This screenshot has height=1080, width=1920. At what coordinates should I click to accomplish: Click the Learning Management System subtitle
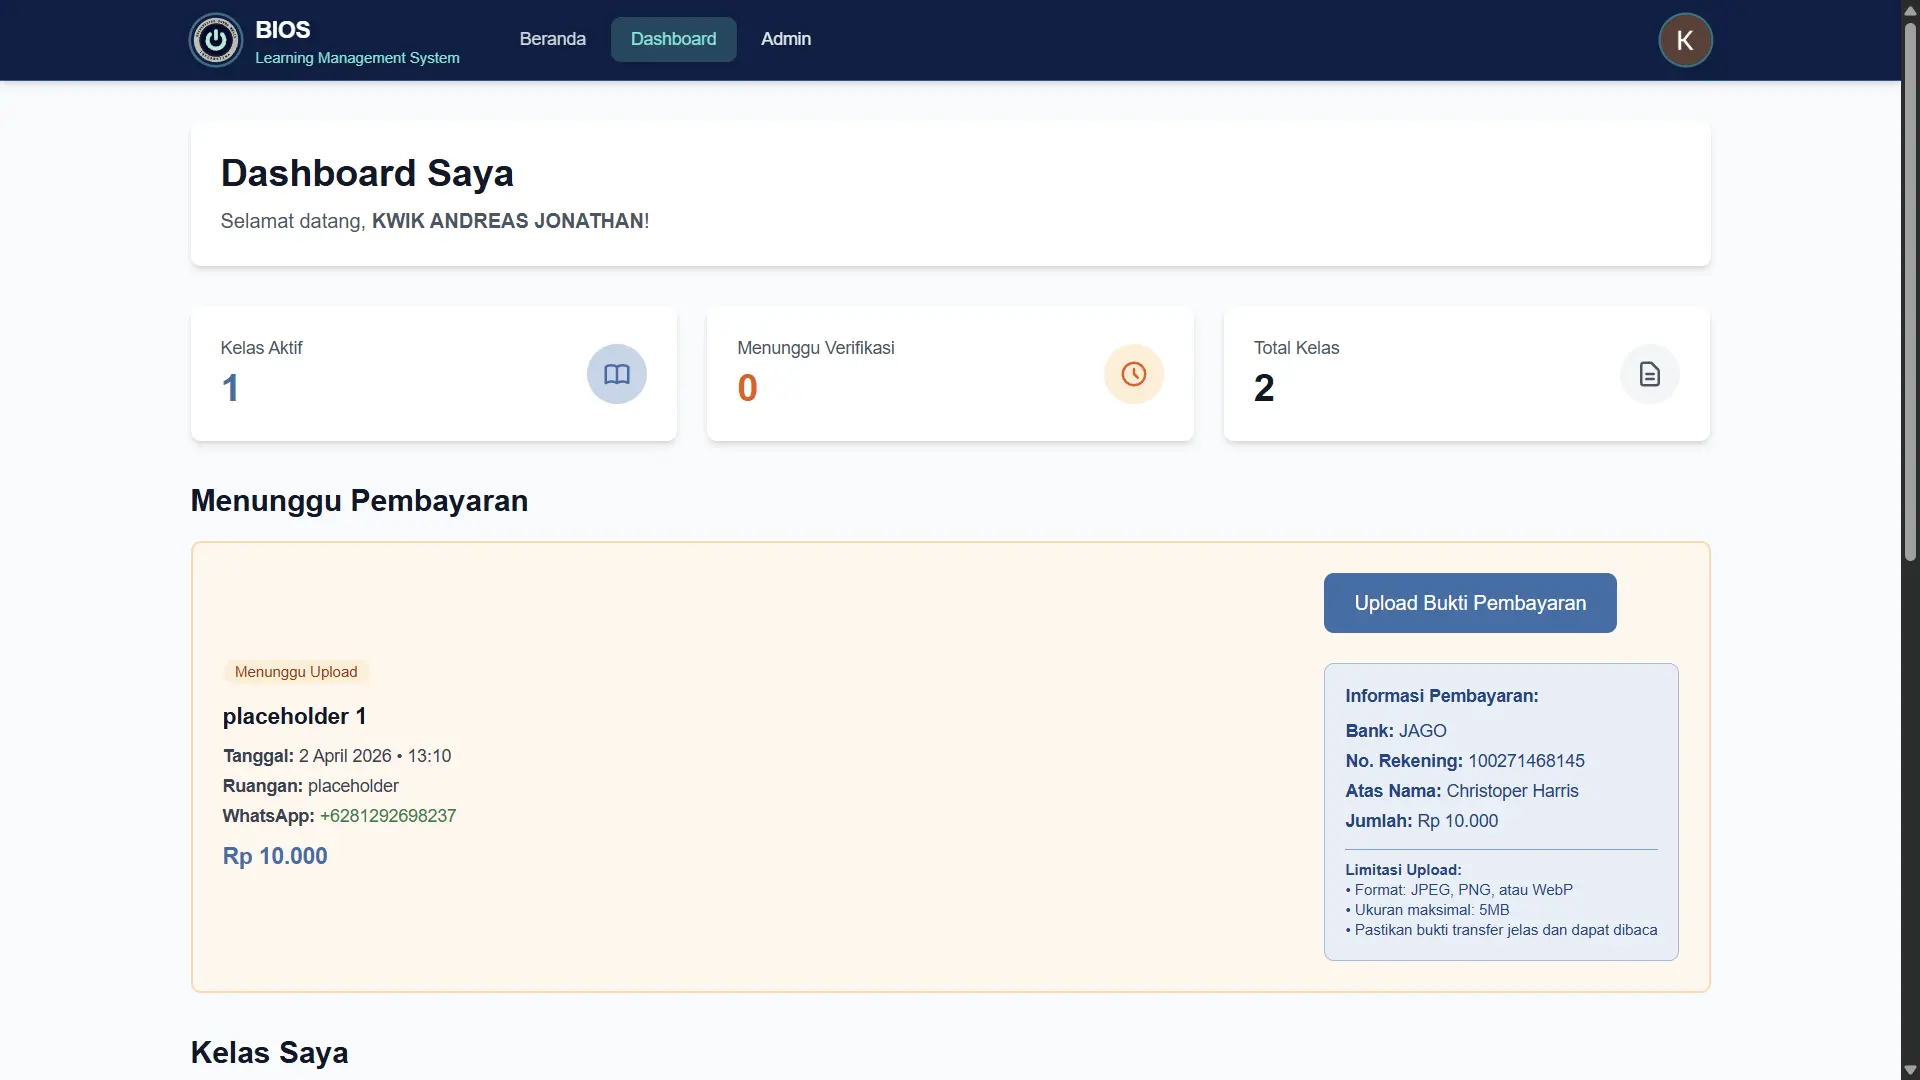[357, 58]
